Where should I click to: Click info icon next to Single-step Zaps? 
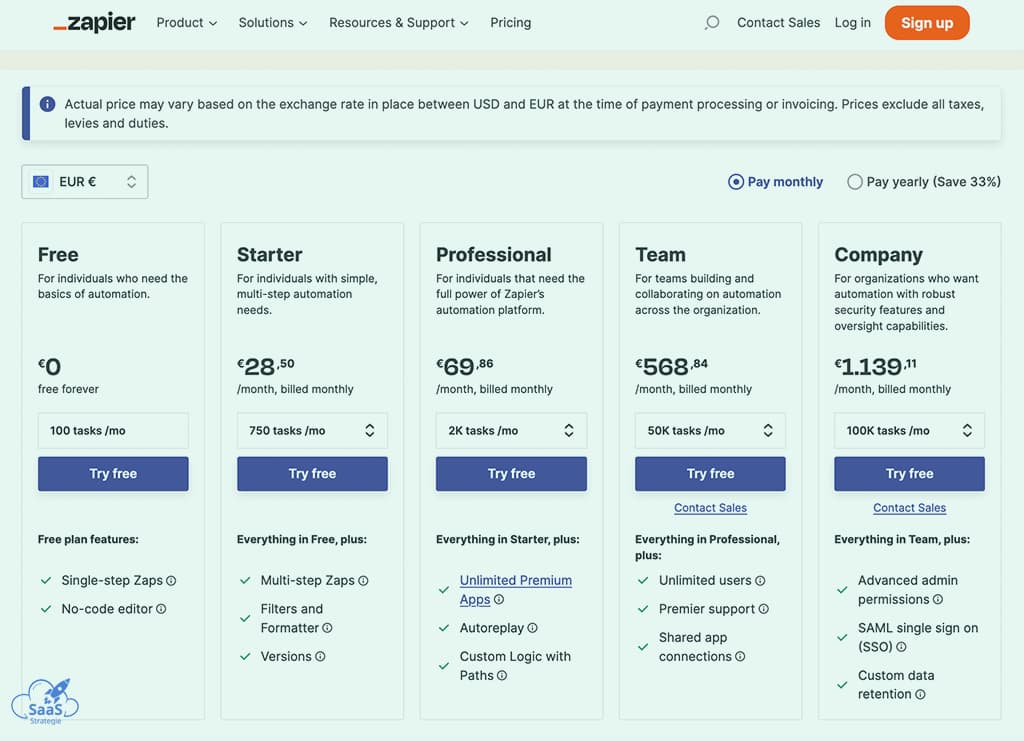171,580
